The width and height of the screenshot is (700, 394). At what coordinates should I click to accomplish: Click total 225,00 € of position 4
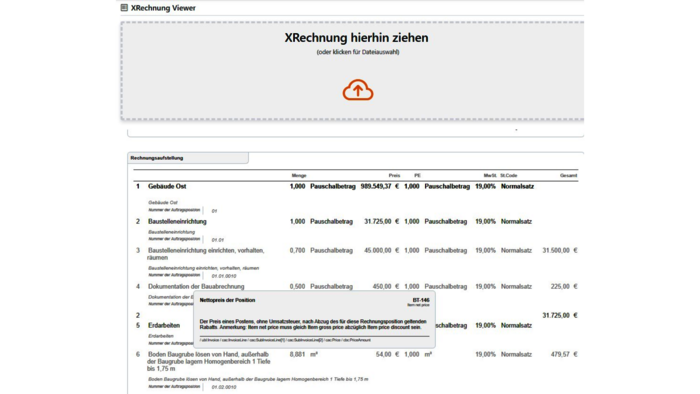[x=564, y=286]
